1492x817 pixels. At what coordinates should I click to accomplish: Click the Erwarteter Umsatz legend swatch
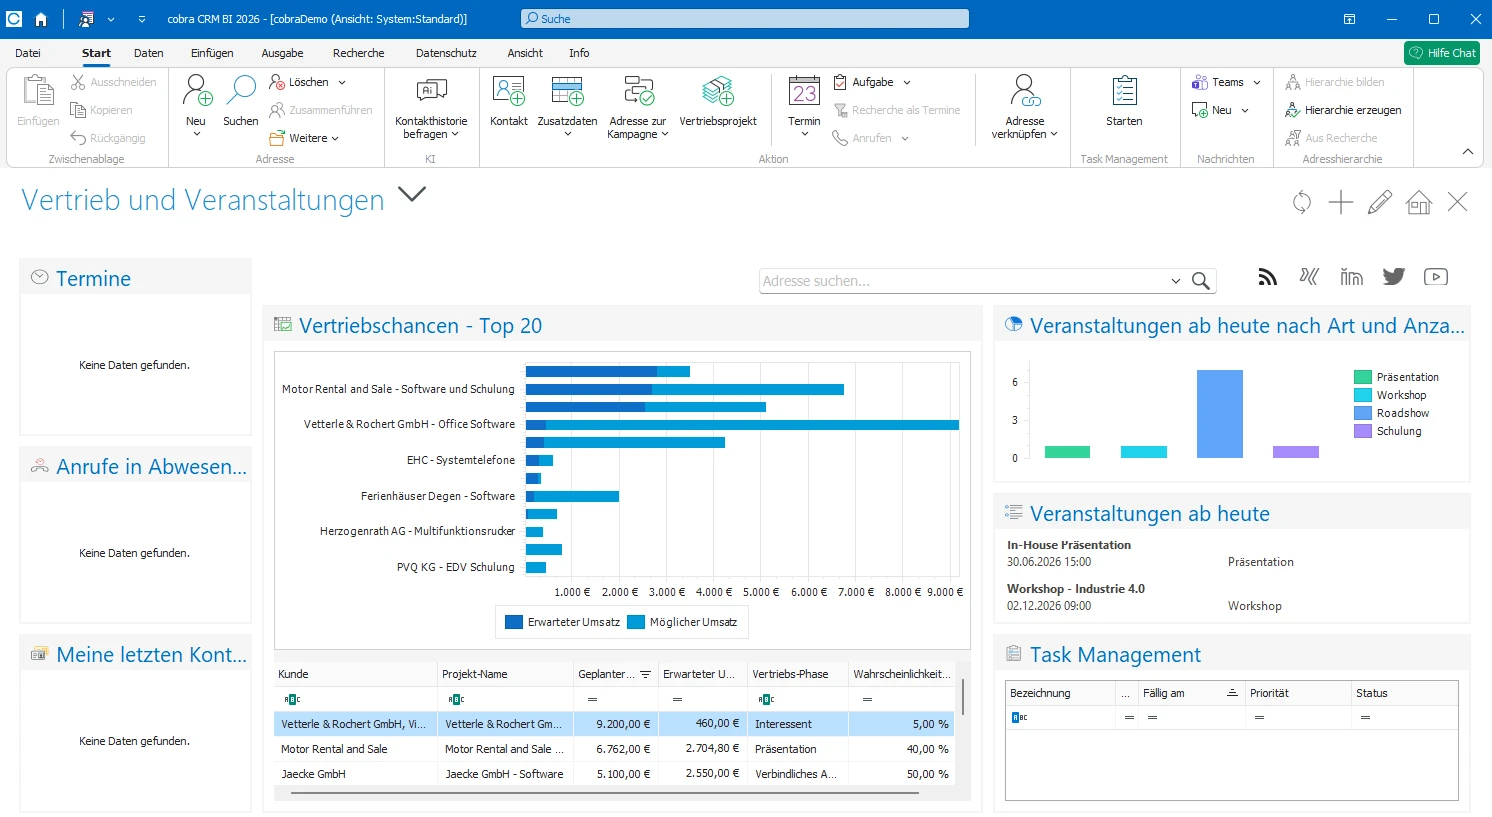pyautogui.click(x=514, y=622)
